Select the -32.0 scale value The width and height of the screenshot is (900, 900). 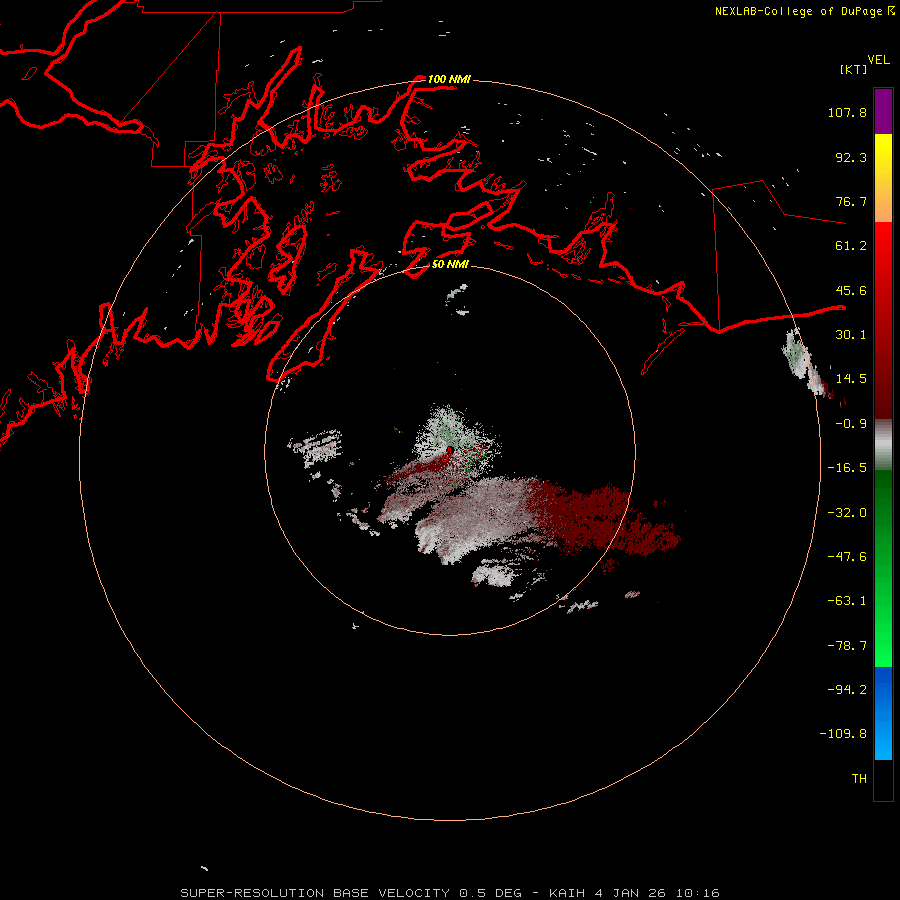(x=847, y=513)
